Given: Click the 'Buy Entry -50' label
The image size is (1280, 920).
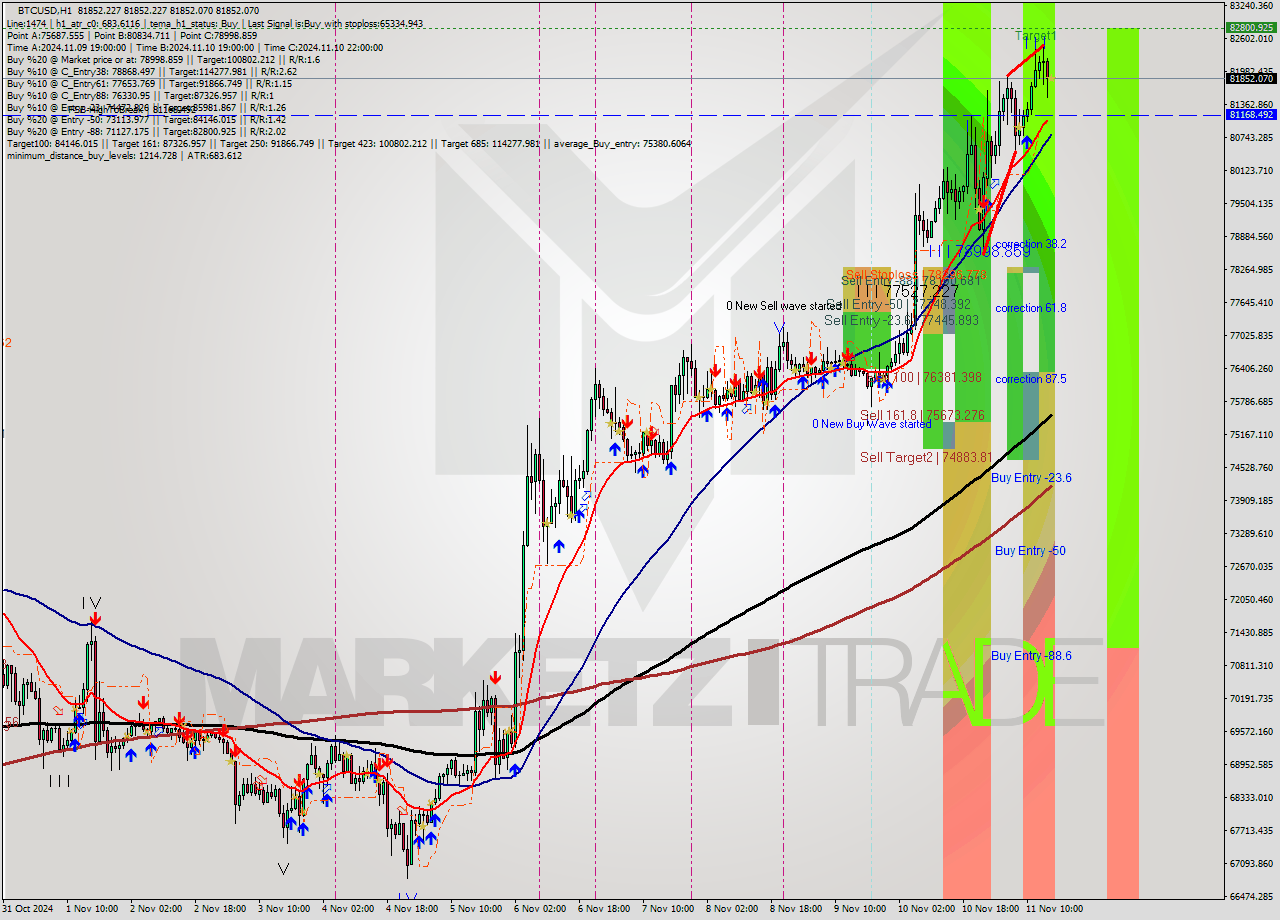Looking at the screenshot, I should 1030,551.
